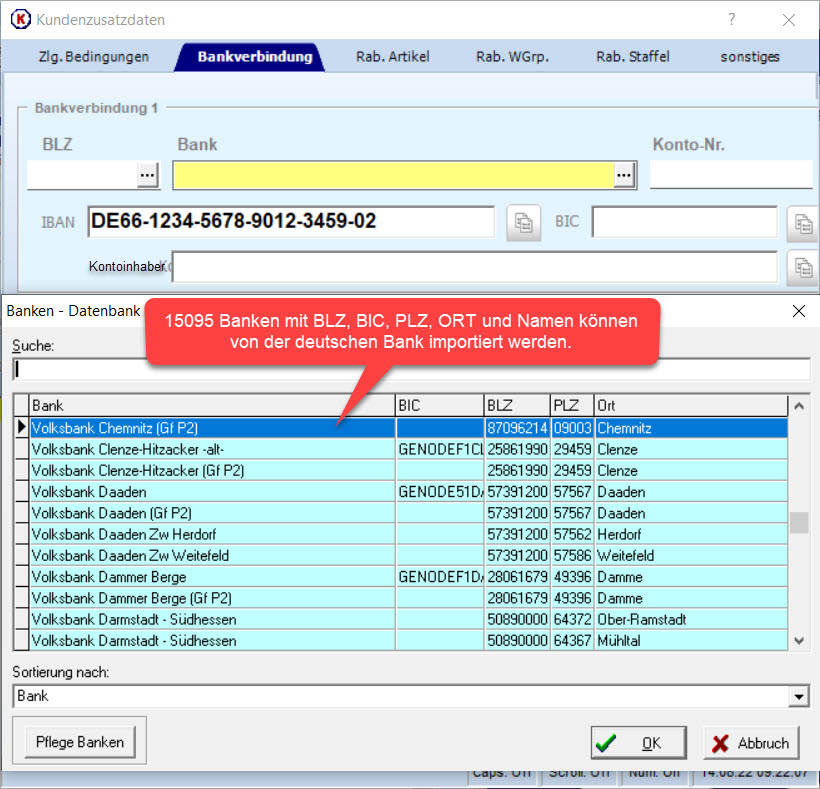Open Bank lookup with ellipsis button
This screenshot has height=789, width=820.
624,175
